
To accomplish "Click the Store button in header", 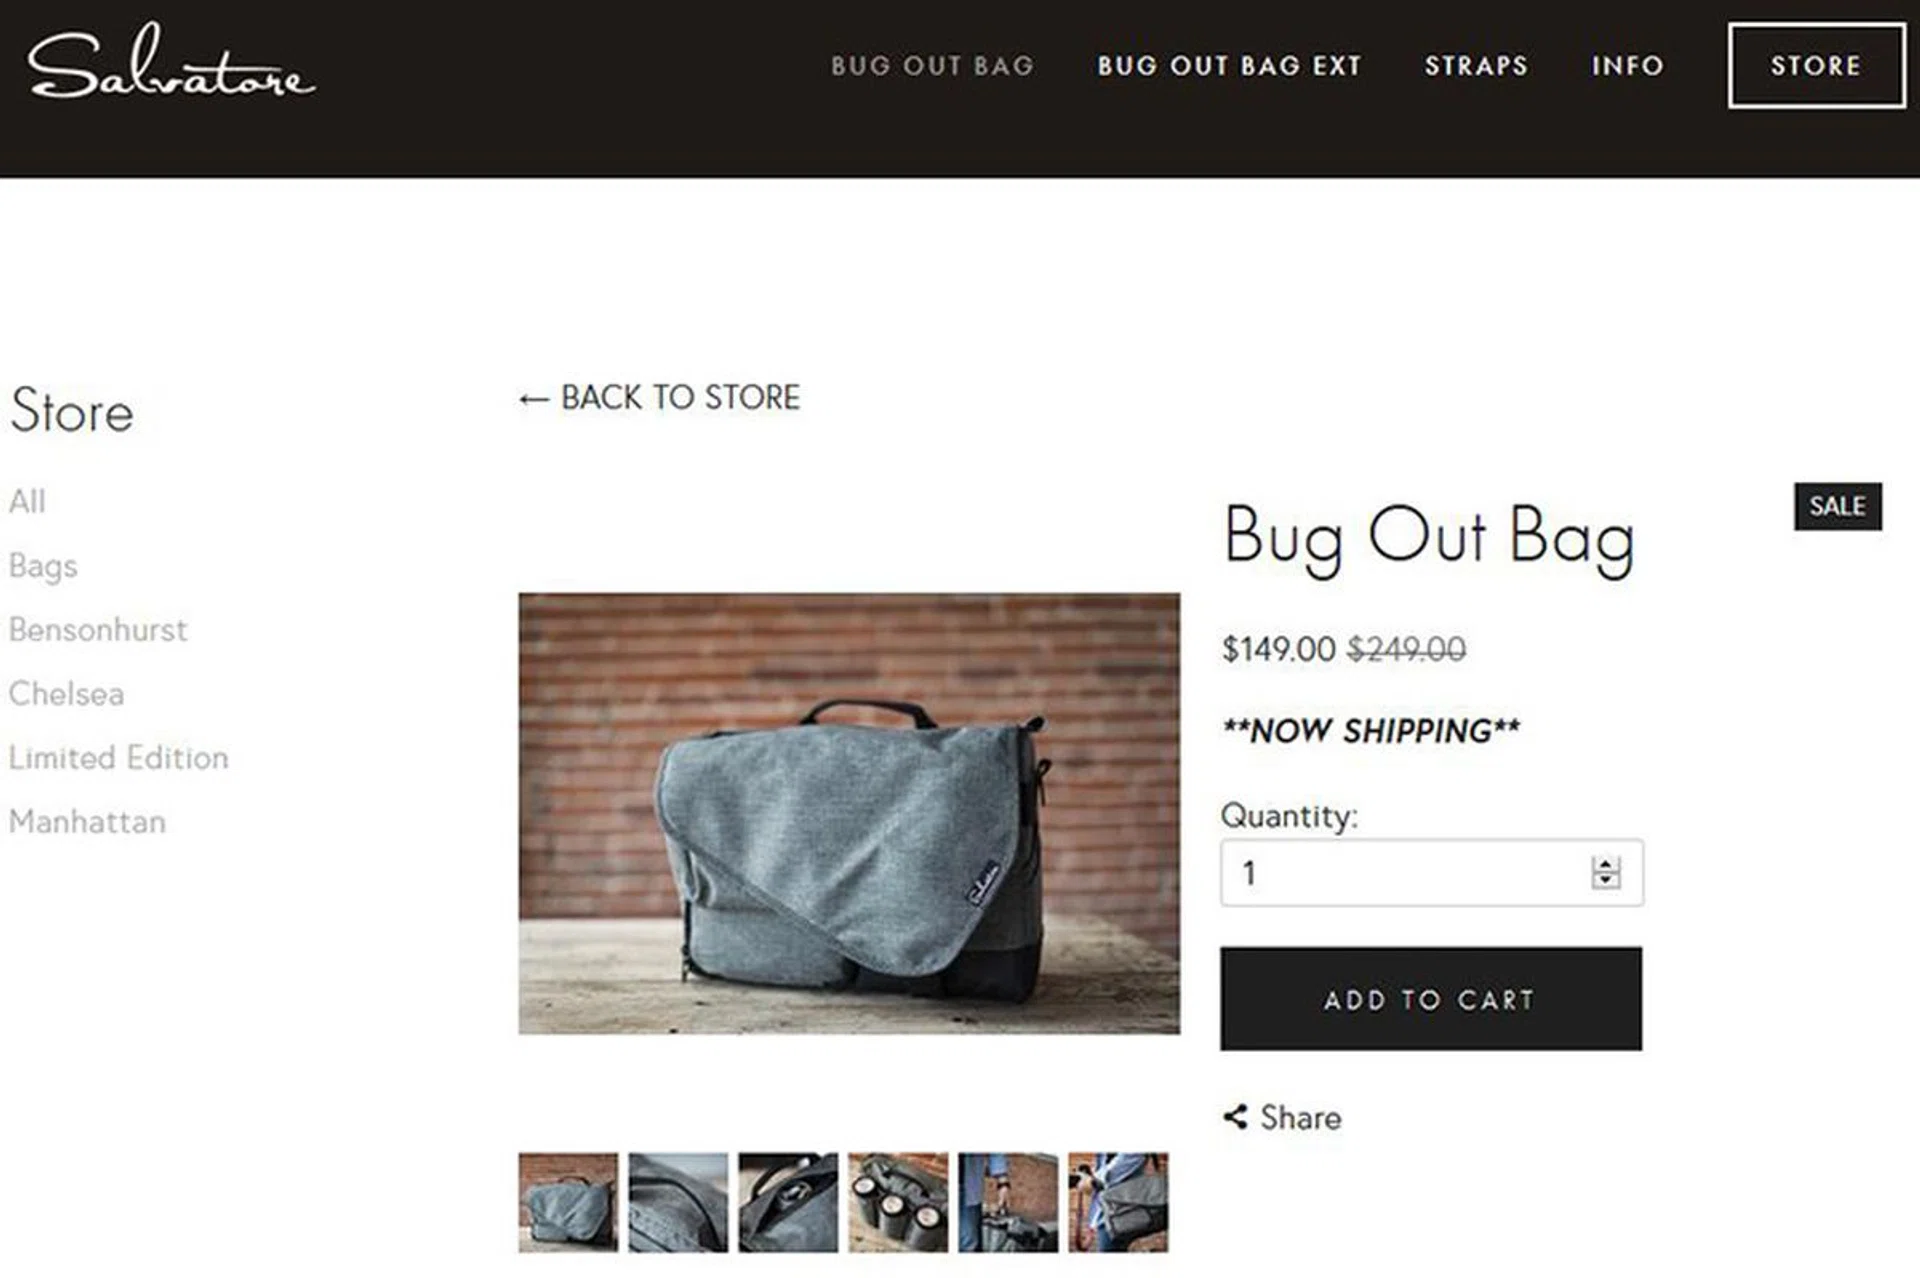I will [x=1816, y=66].
